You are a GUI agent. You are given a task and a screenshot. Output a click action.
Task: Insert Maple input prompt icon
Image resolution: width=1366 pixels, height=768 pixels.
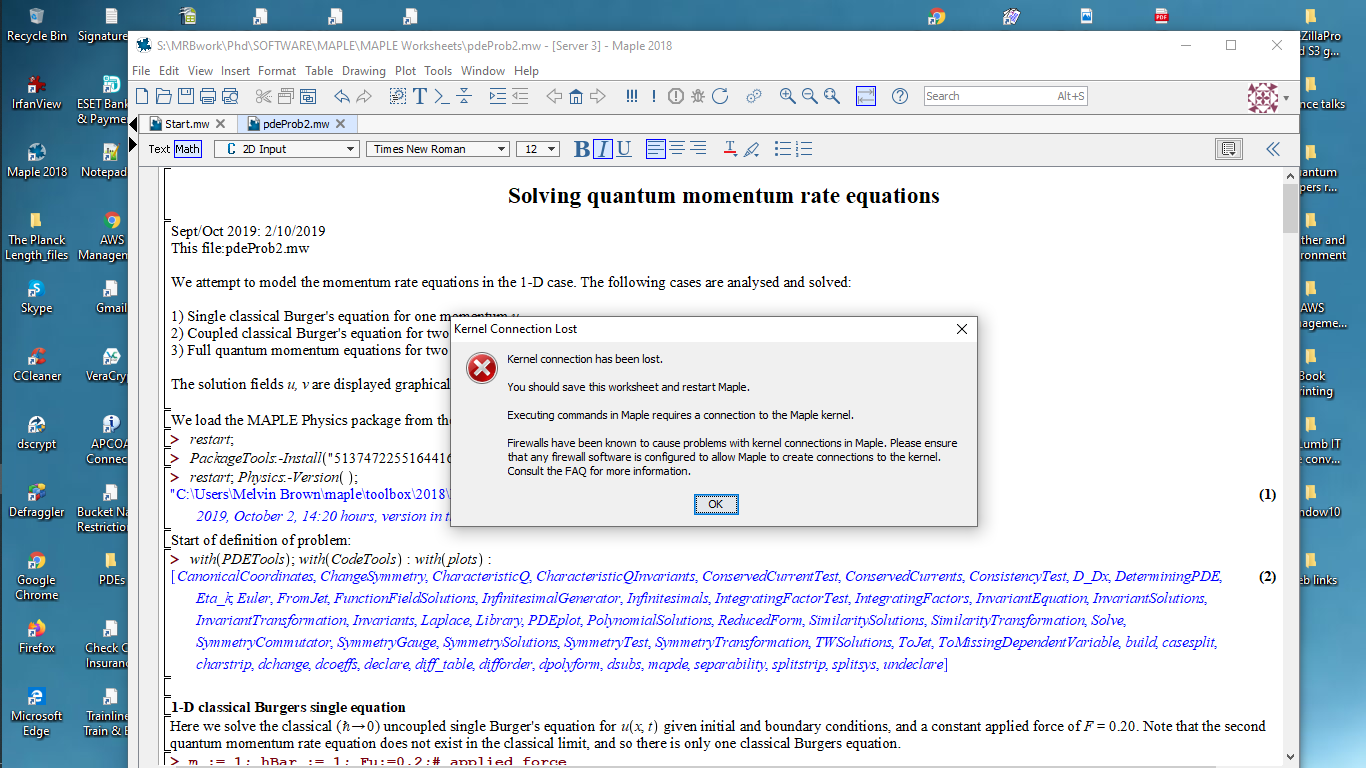pyautogui.click(x=441, y=96)
